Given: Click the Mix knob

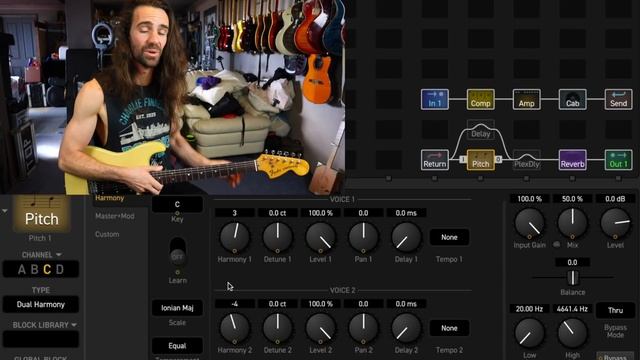Looking at the screenshot, I should [572, 223].
